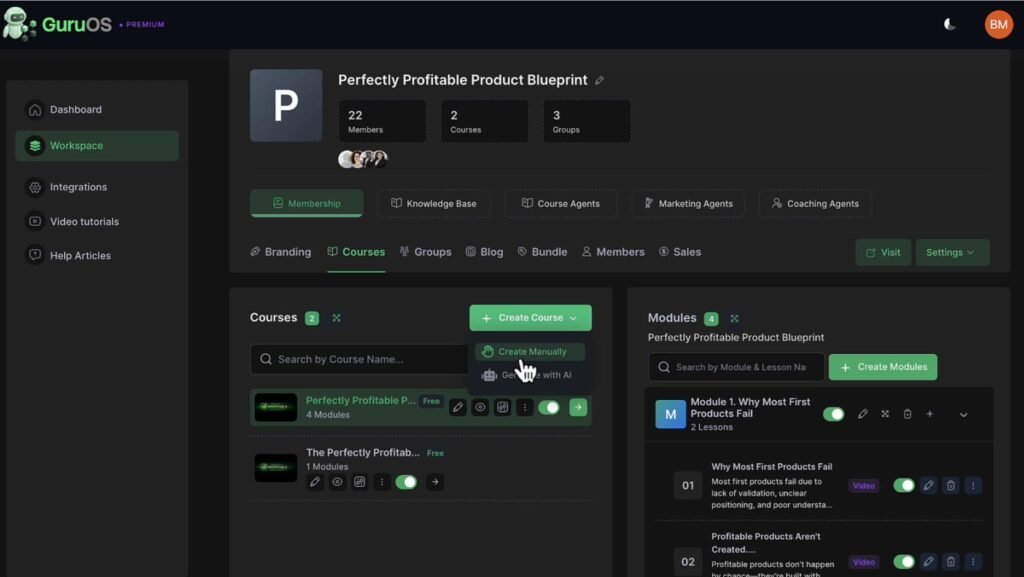This screenshot has height=577, width=1024.
Task: Click the GuruOS robot logo
Action: tap(18, 24)
